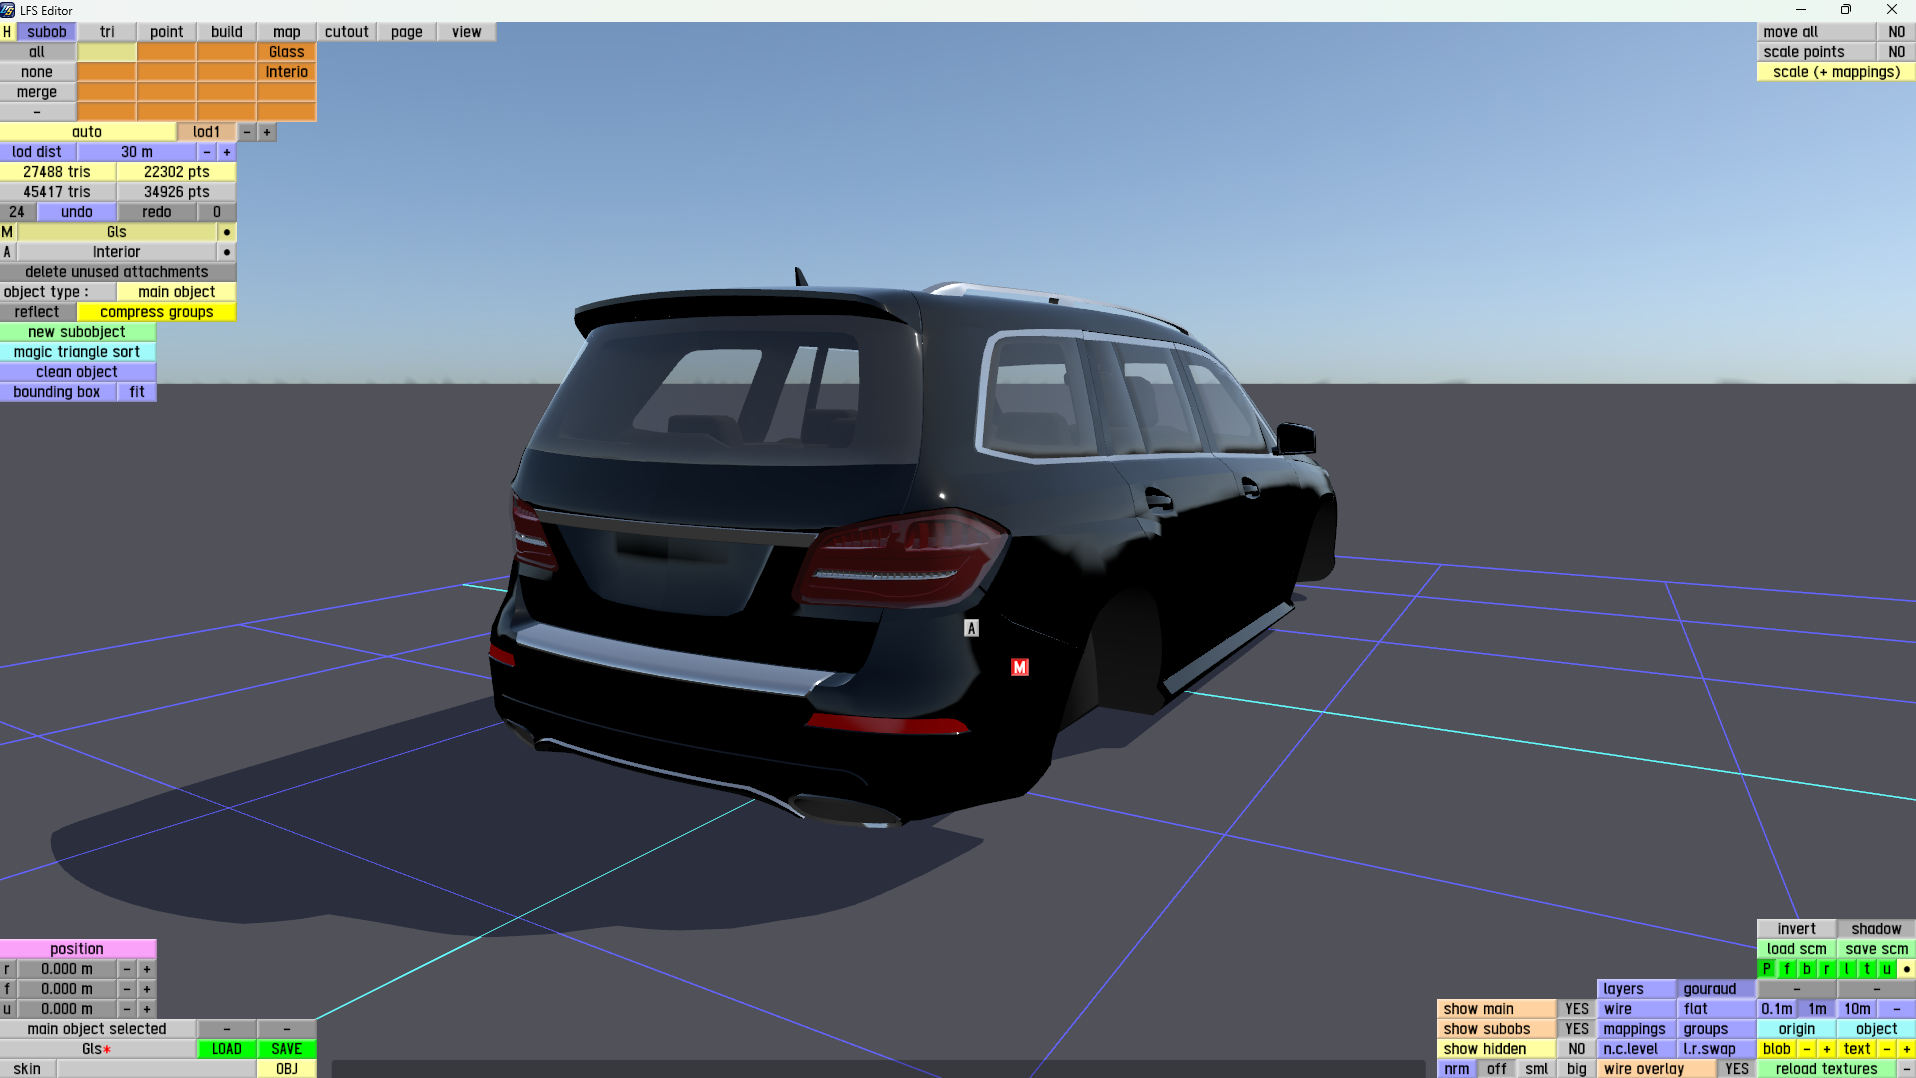
Task: Click the undo button
Action: [77, 212]
